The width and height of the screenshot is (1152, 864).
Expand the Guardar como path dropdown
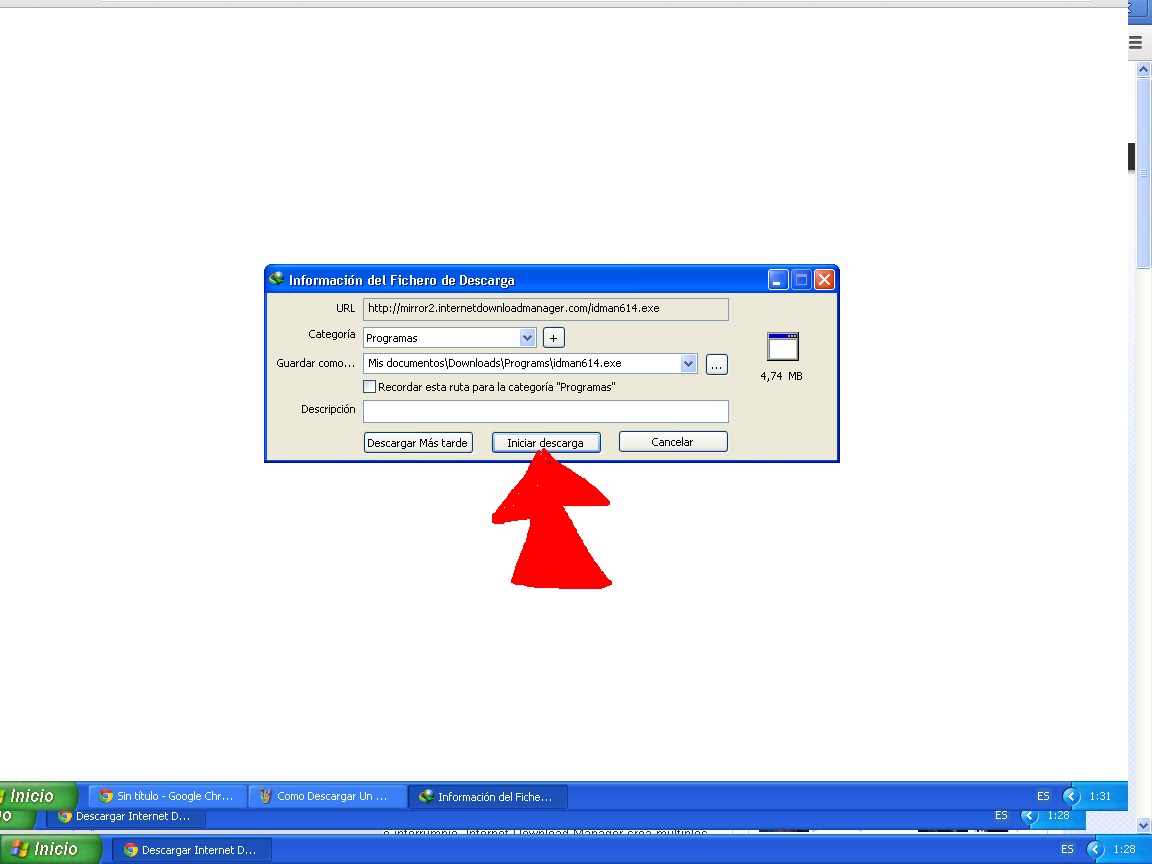coord(688,364)
